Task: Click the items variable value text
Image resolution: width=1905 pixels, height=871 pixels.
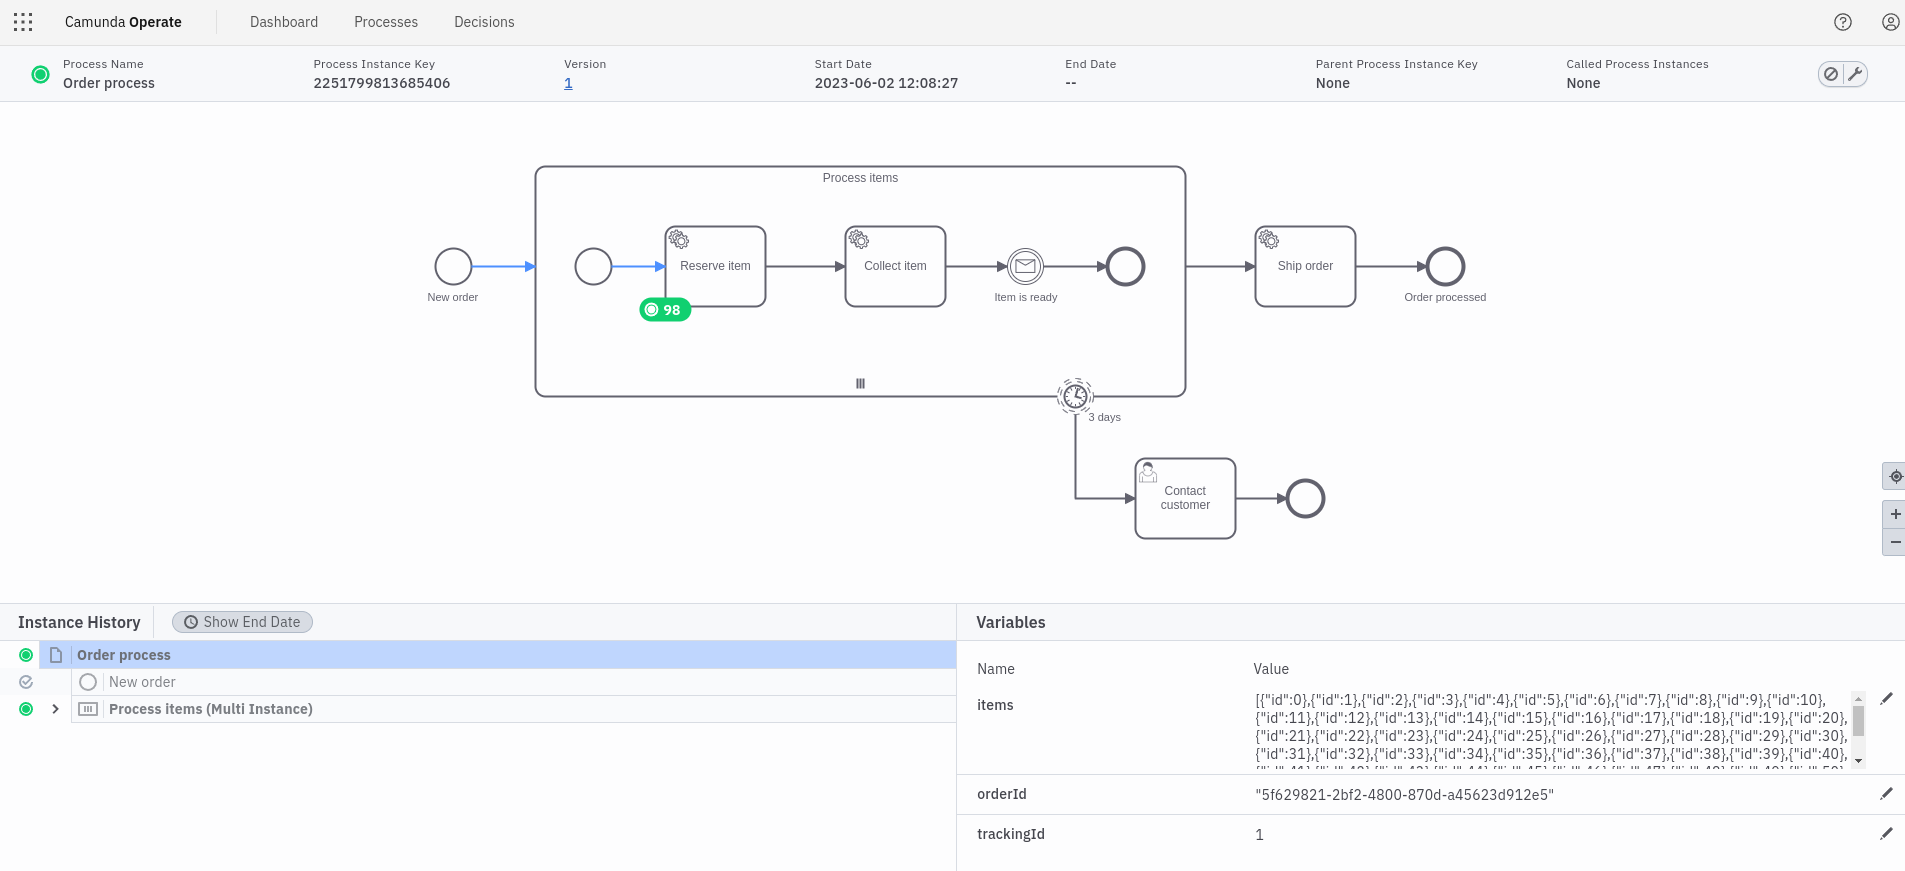Action: tap(1551, 731)
